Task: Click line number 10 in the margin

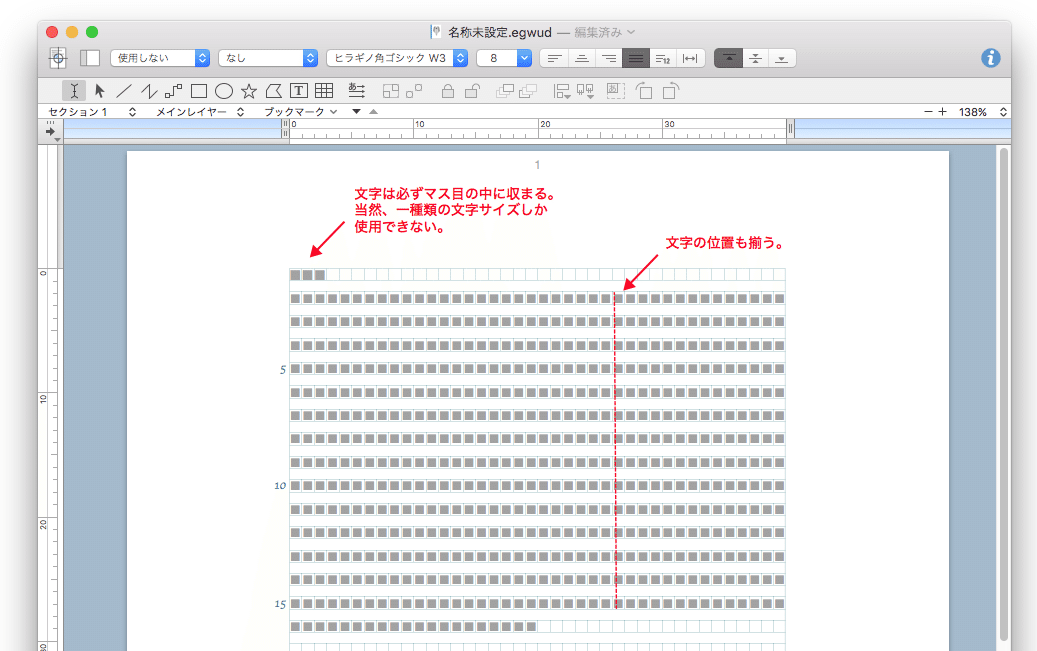Action: click(x=280, y=486)
